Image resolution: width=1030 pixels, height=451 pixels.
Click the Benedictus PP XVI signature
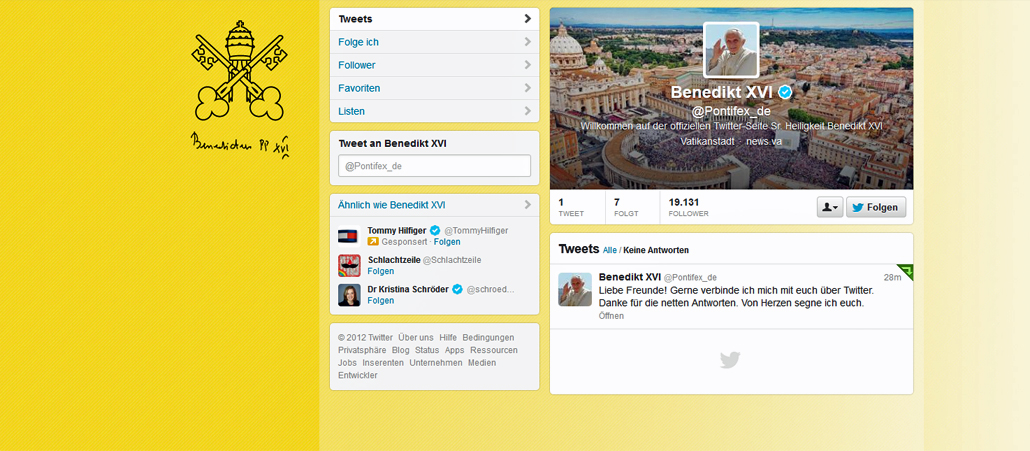coord(240,144)
